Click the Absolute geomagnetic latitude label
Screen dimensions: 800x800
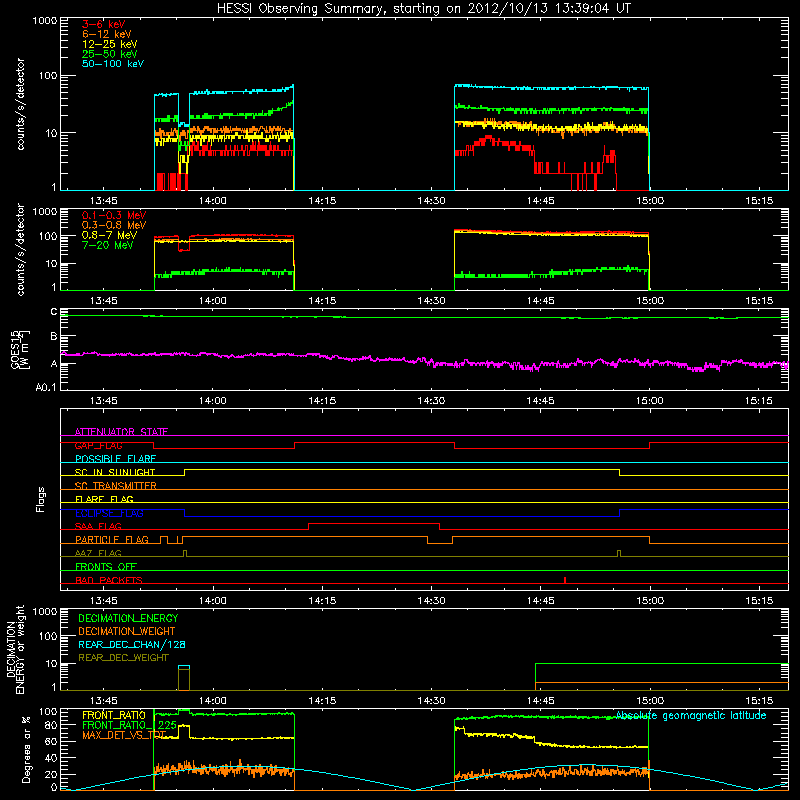click(691, 715)
